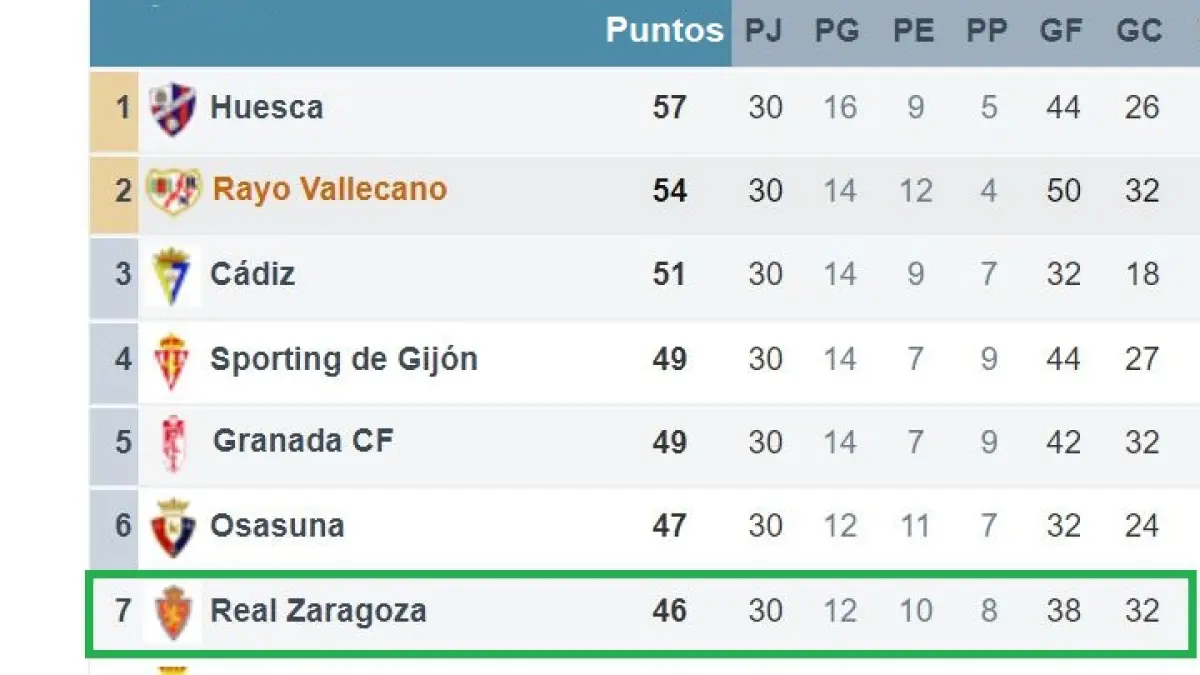1200x675 pixels.
Task: Open the Real Zaragoza team name
Action: [x=318, y=610]
